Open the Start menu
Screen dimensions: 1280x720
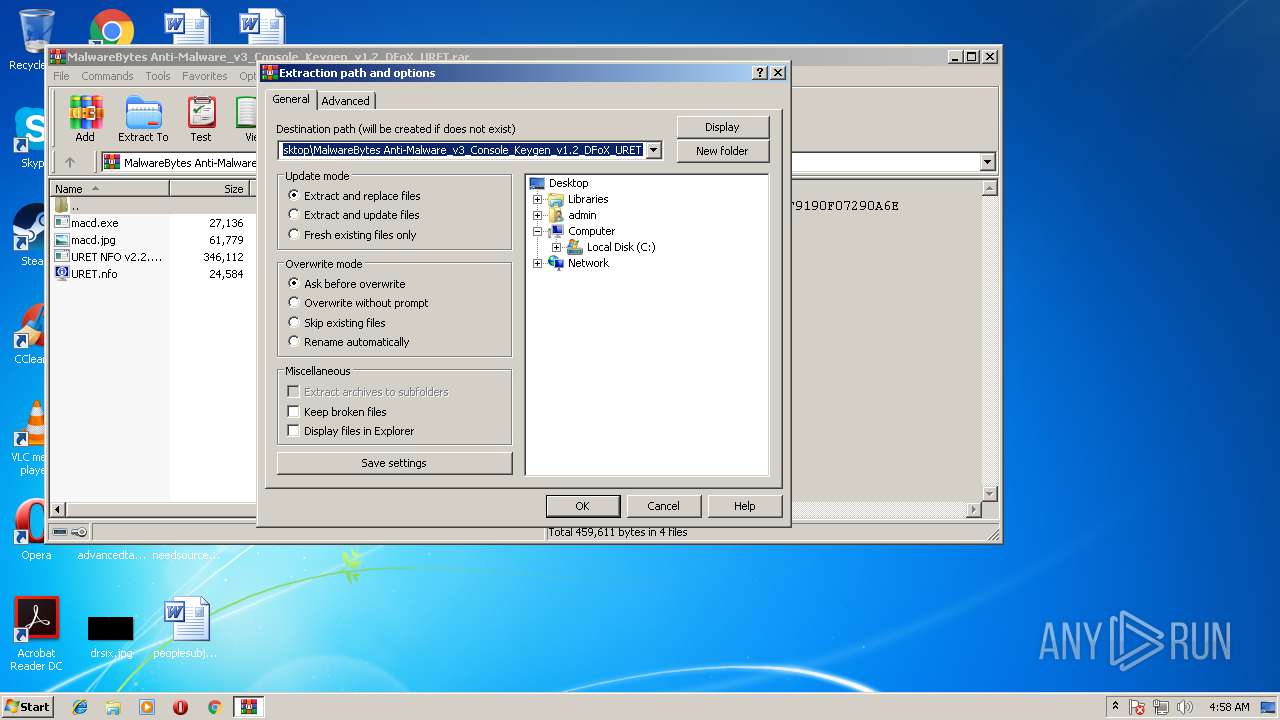point(27,707)
